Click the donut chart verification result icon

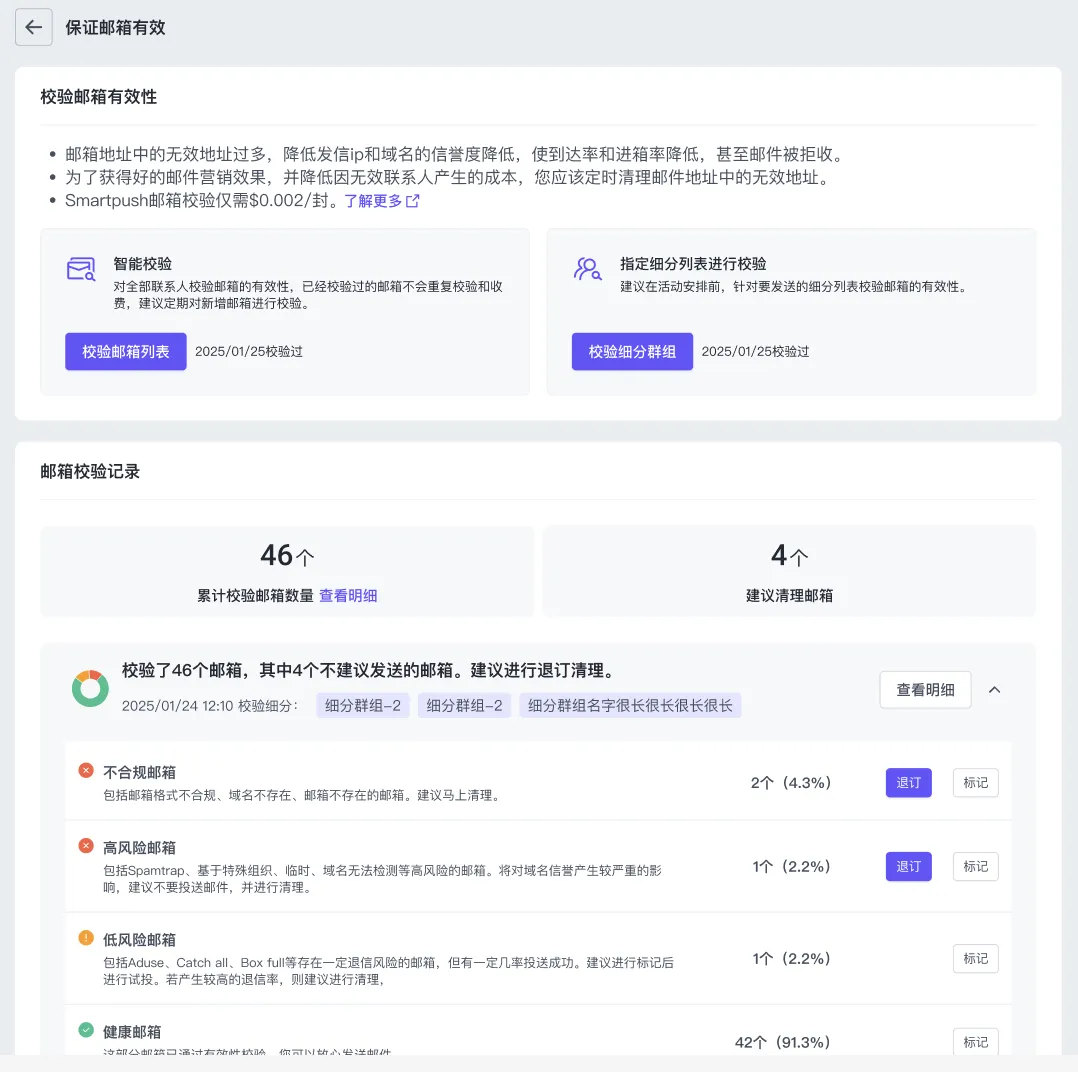(90, 689)
